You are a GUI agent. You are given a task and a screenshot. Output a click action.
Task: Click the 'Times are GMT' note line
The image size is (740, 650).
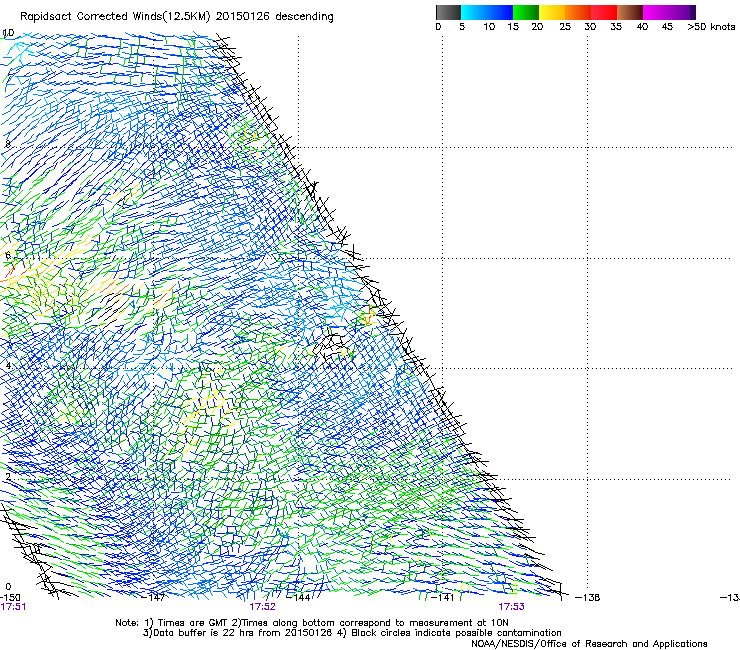pos(312,623)
